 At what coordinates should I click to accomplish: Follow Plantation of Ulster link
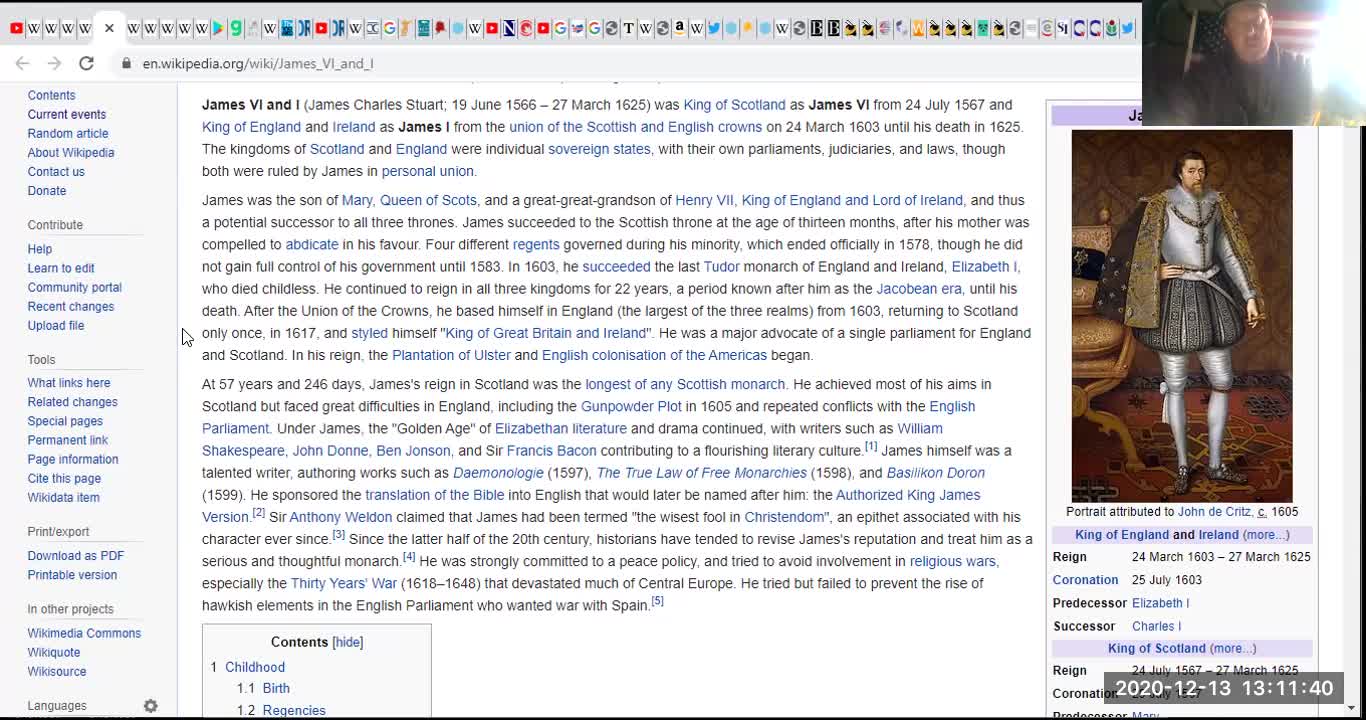click(451, 355)
